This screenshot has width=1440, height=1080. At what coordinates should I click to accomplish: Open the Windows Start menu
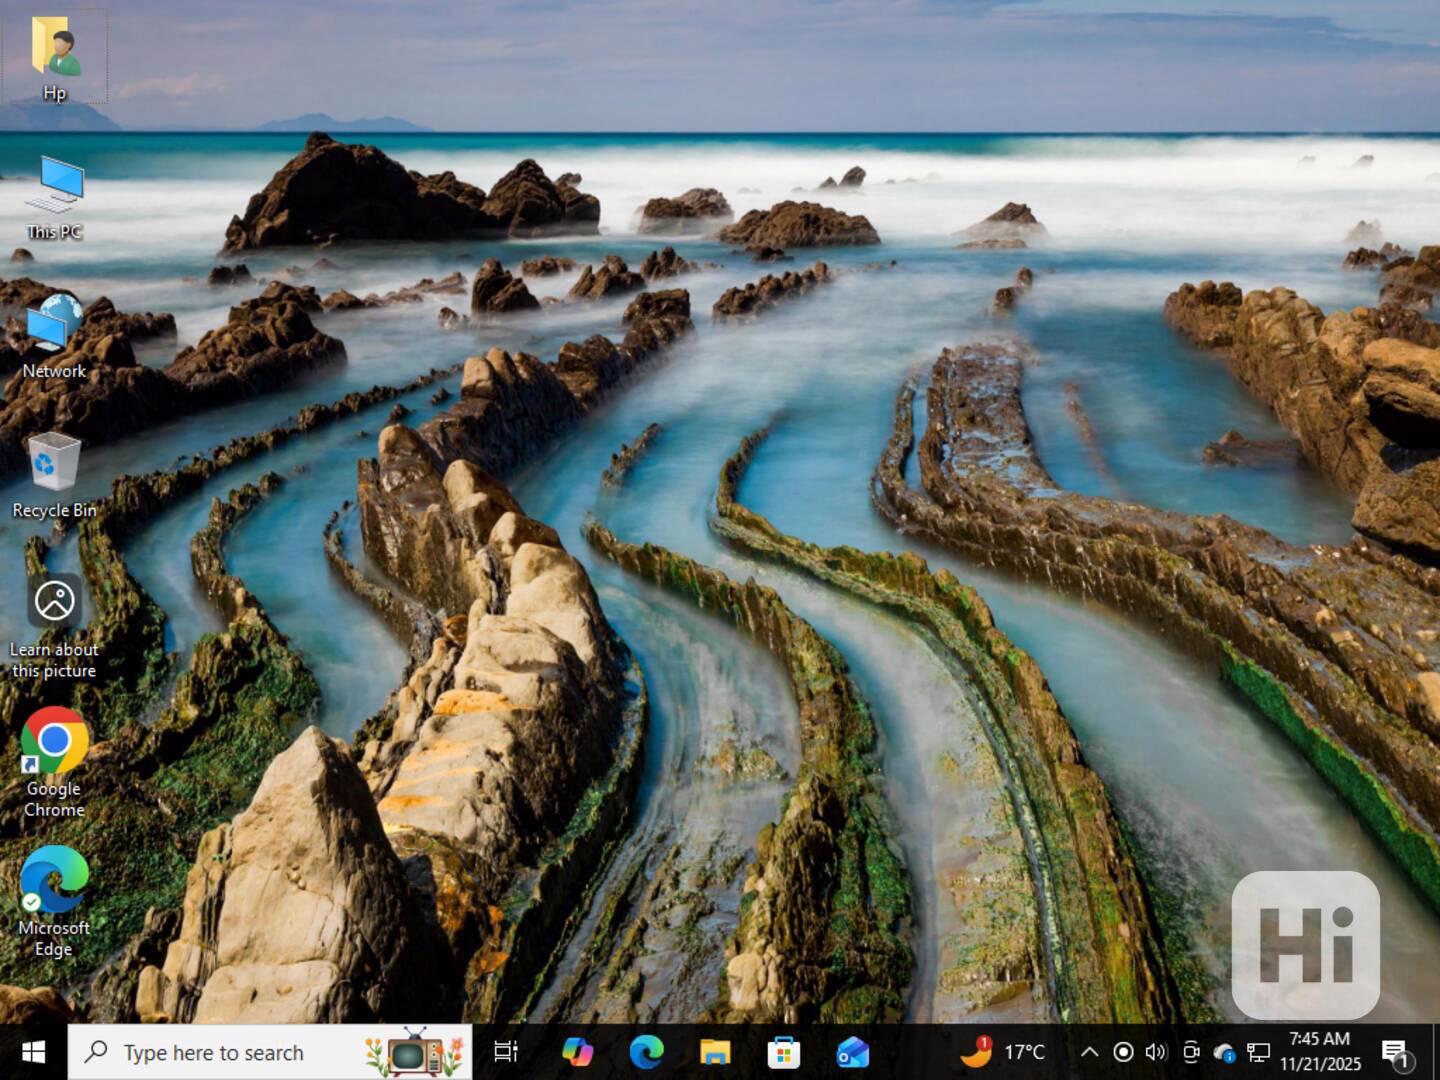[33, 1052]
